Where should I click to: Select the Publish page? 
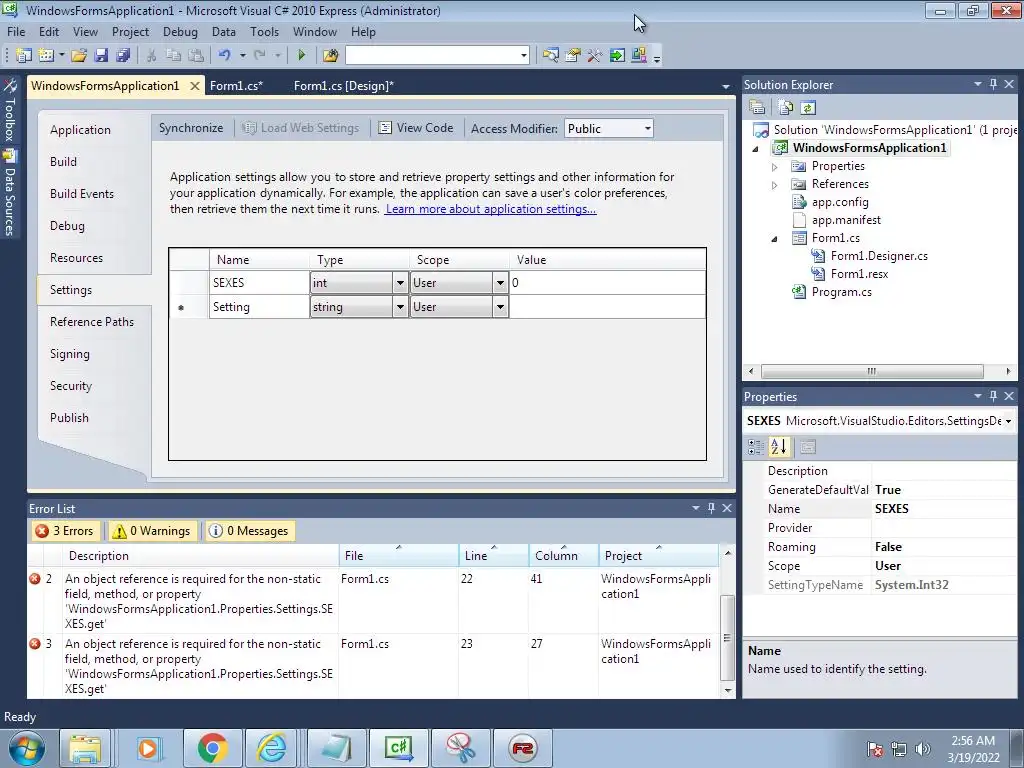click(x=69, y=418)
